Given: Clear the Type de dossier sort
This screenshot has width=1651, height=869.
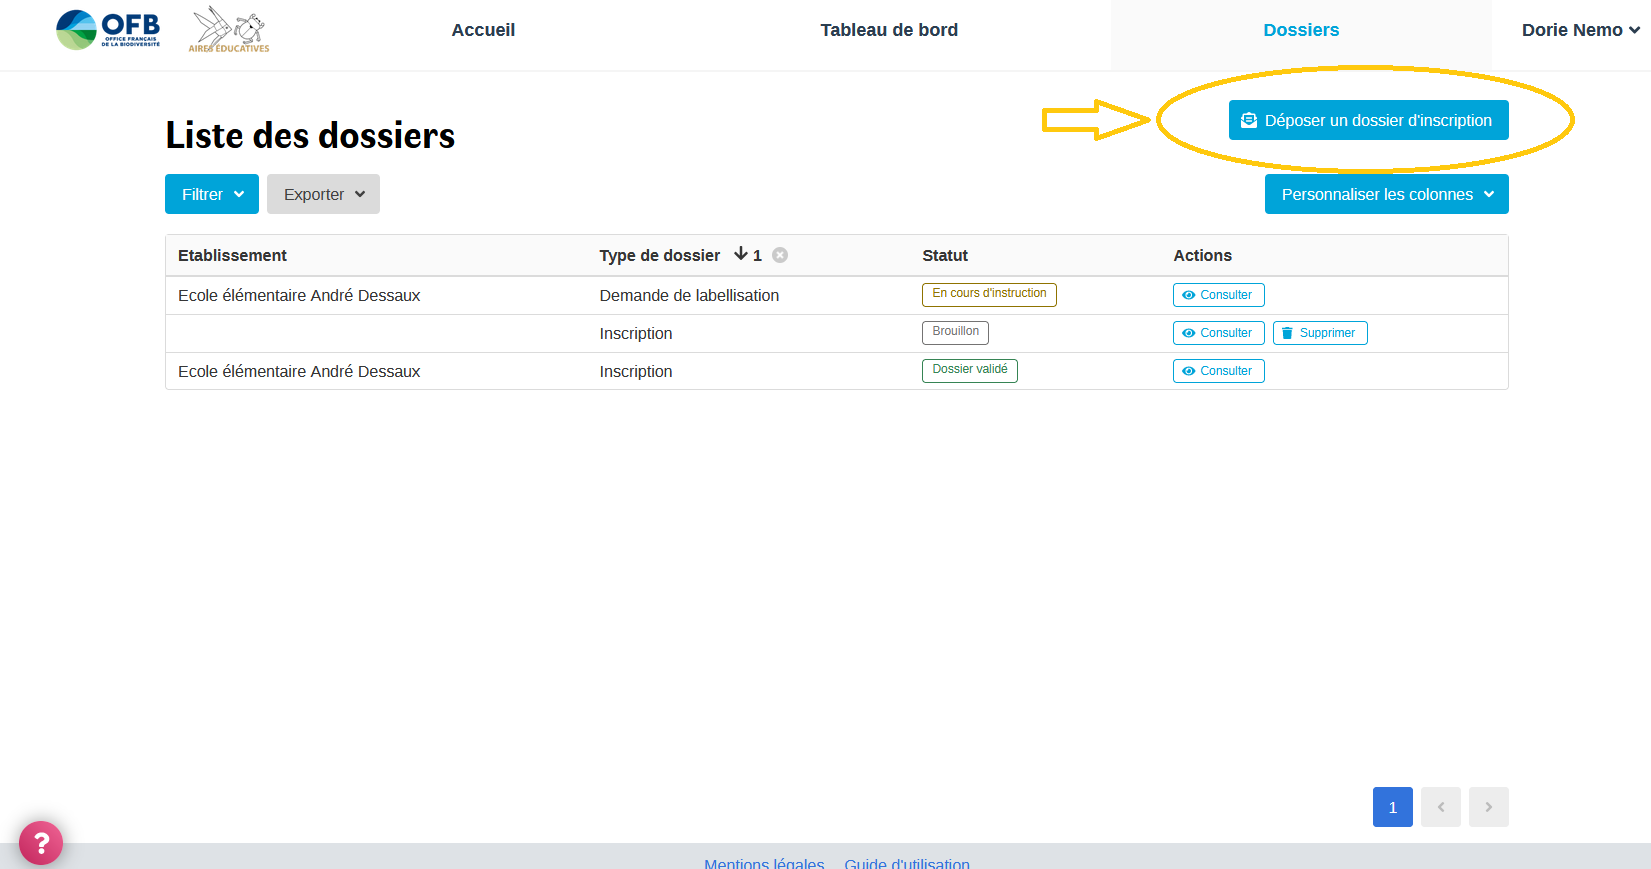Looking at the screenshot, I should pyautogui.click(x=780, y=255).
